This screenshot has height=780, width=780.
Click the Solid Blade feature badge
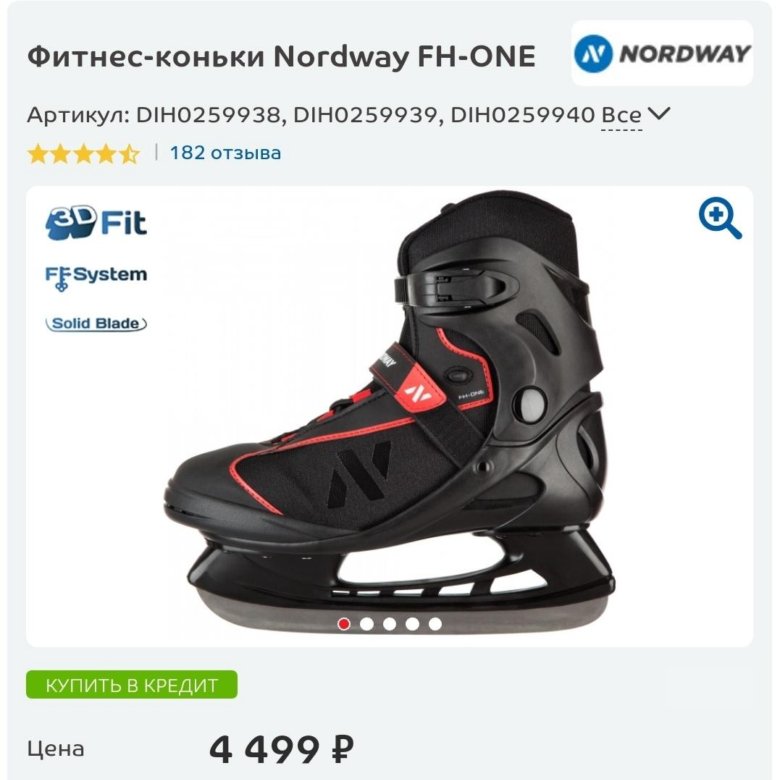coord(96,324)
